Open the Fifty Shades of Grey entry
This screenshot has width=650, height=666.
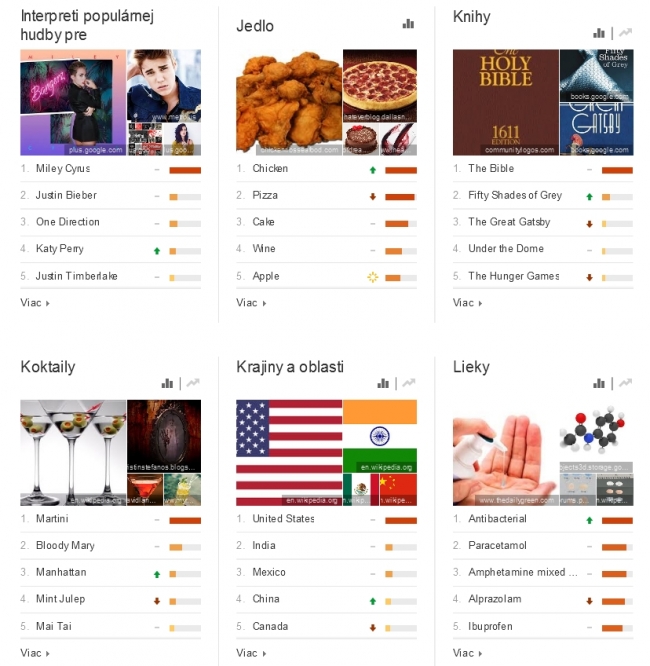point(543,195)
